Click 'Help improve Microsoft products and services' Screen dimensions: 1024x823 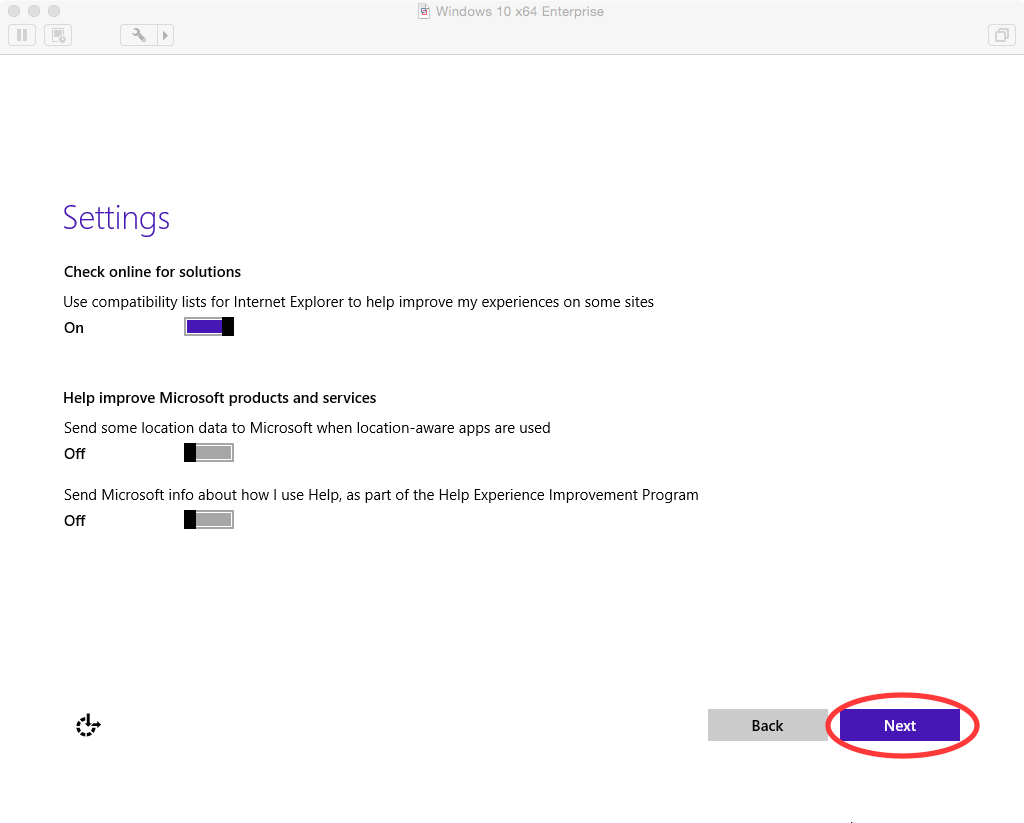pyautogui.click(x=219, y=398)
